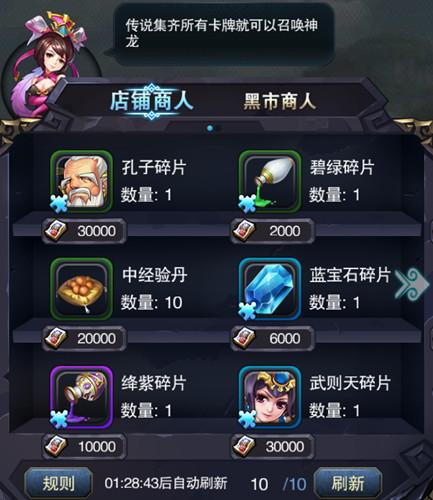Open the 黑市商人 black market tab

coord(279,101)
